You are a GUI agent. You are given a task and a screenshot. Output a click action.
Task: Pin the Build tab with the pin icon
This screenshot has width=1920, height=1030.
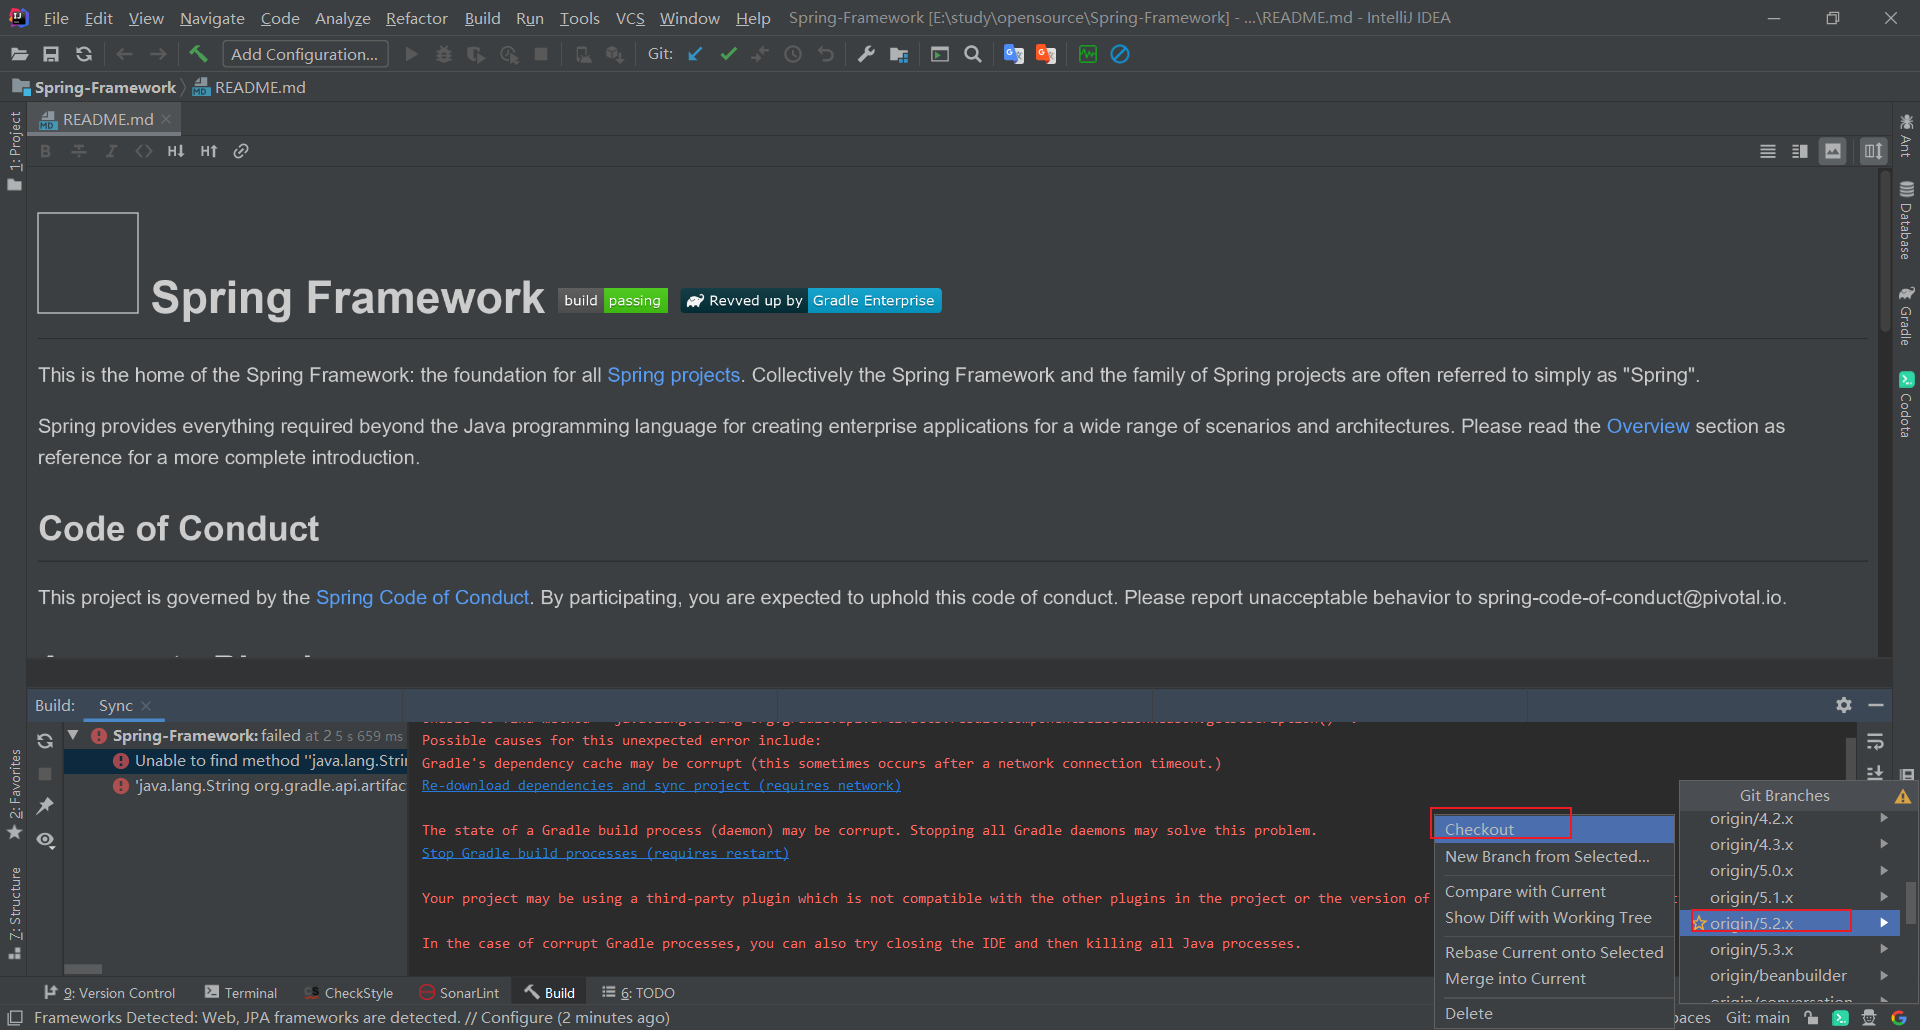coord(45,806)
